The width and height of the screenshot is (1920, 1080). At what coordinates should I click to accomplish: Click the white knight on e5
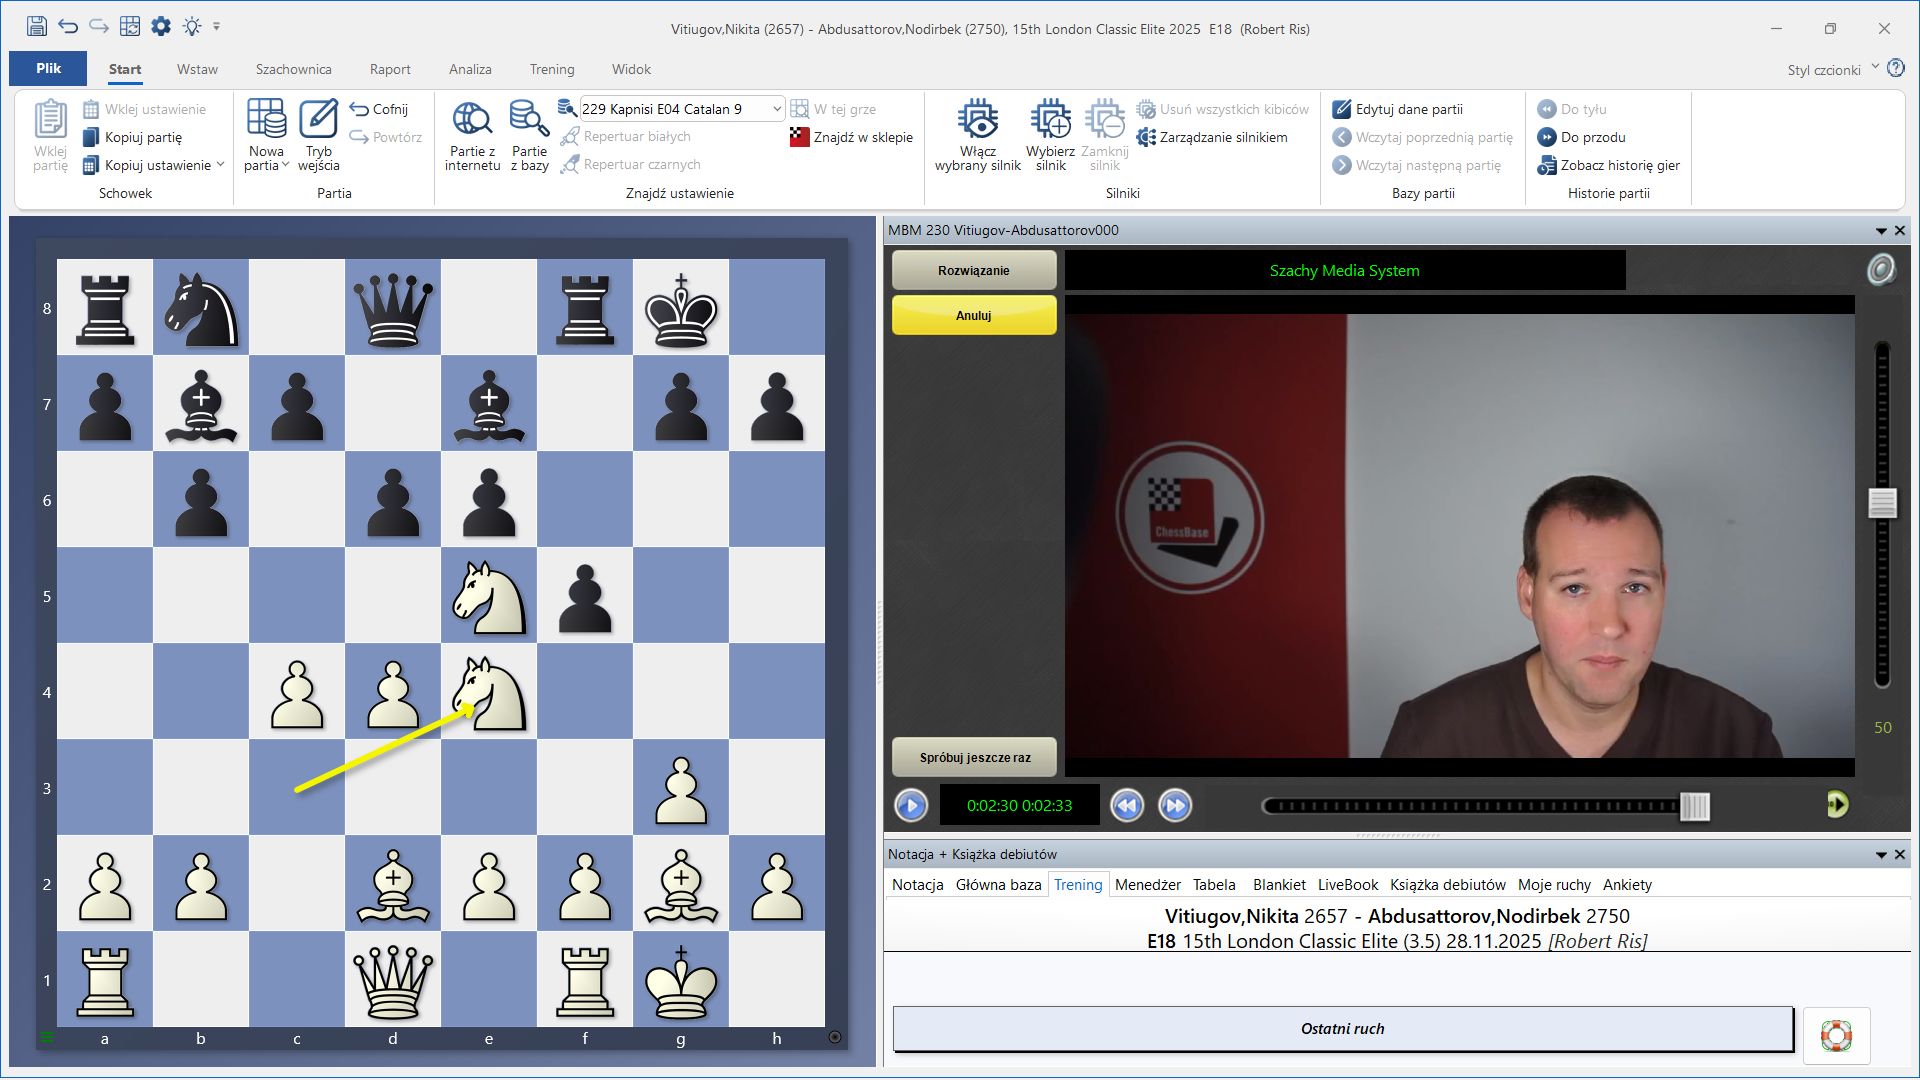[488, 597]
